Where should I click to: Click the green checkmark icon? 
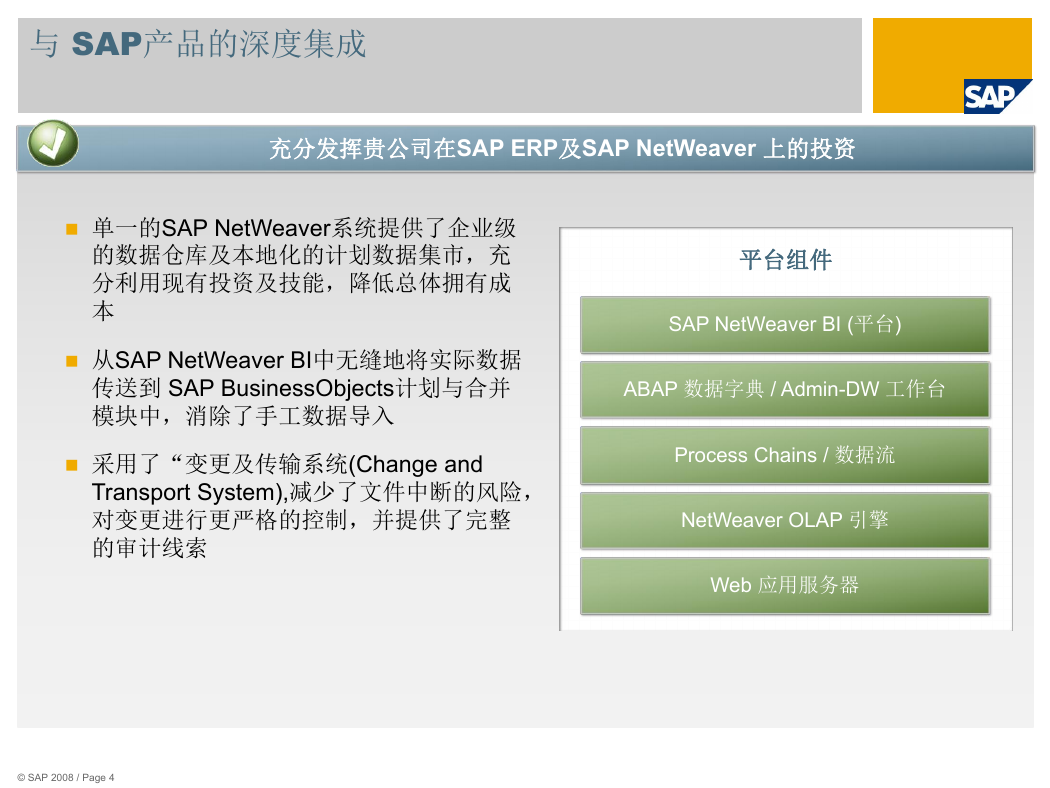pyautogui.click(x=53, y=143)
